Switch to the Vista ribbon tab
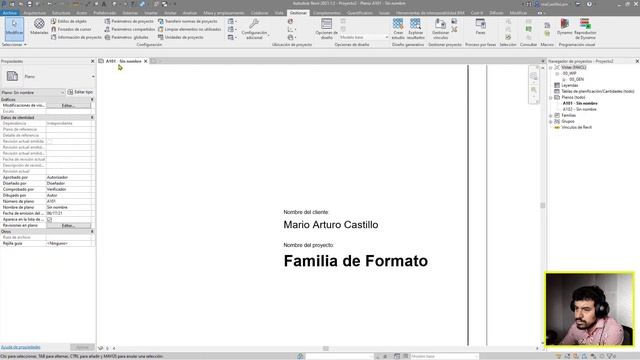The height and width of the screenshot is (360, 640). click(279, 13)
